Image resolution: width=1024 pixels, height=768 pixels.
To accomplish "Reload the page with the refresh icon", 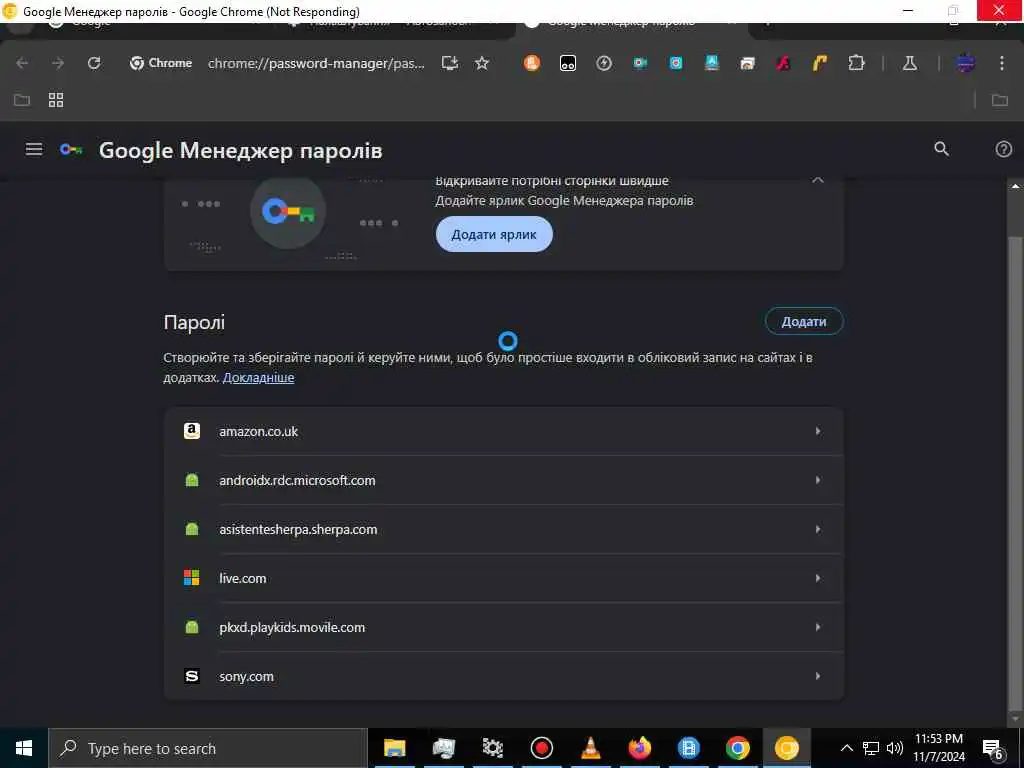I will click(94, 63).
